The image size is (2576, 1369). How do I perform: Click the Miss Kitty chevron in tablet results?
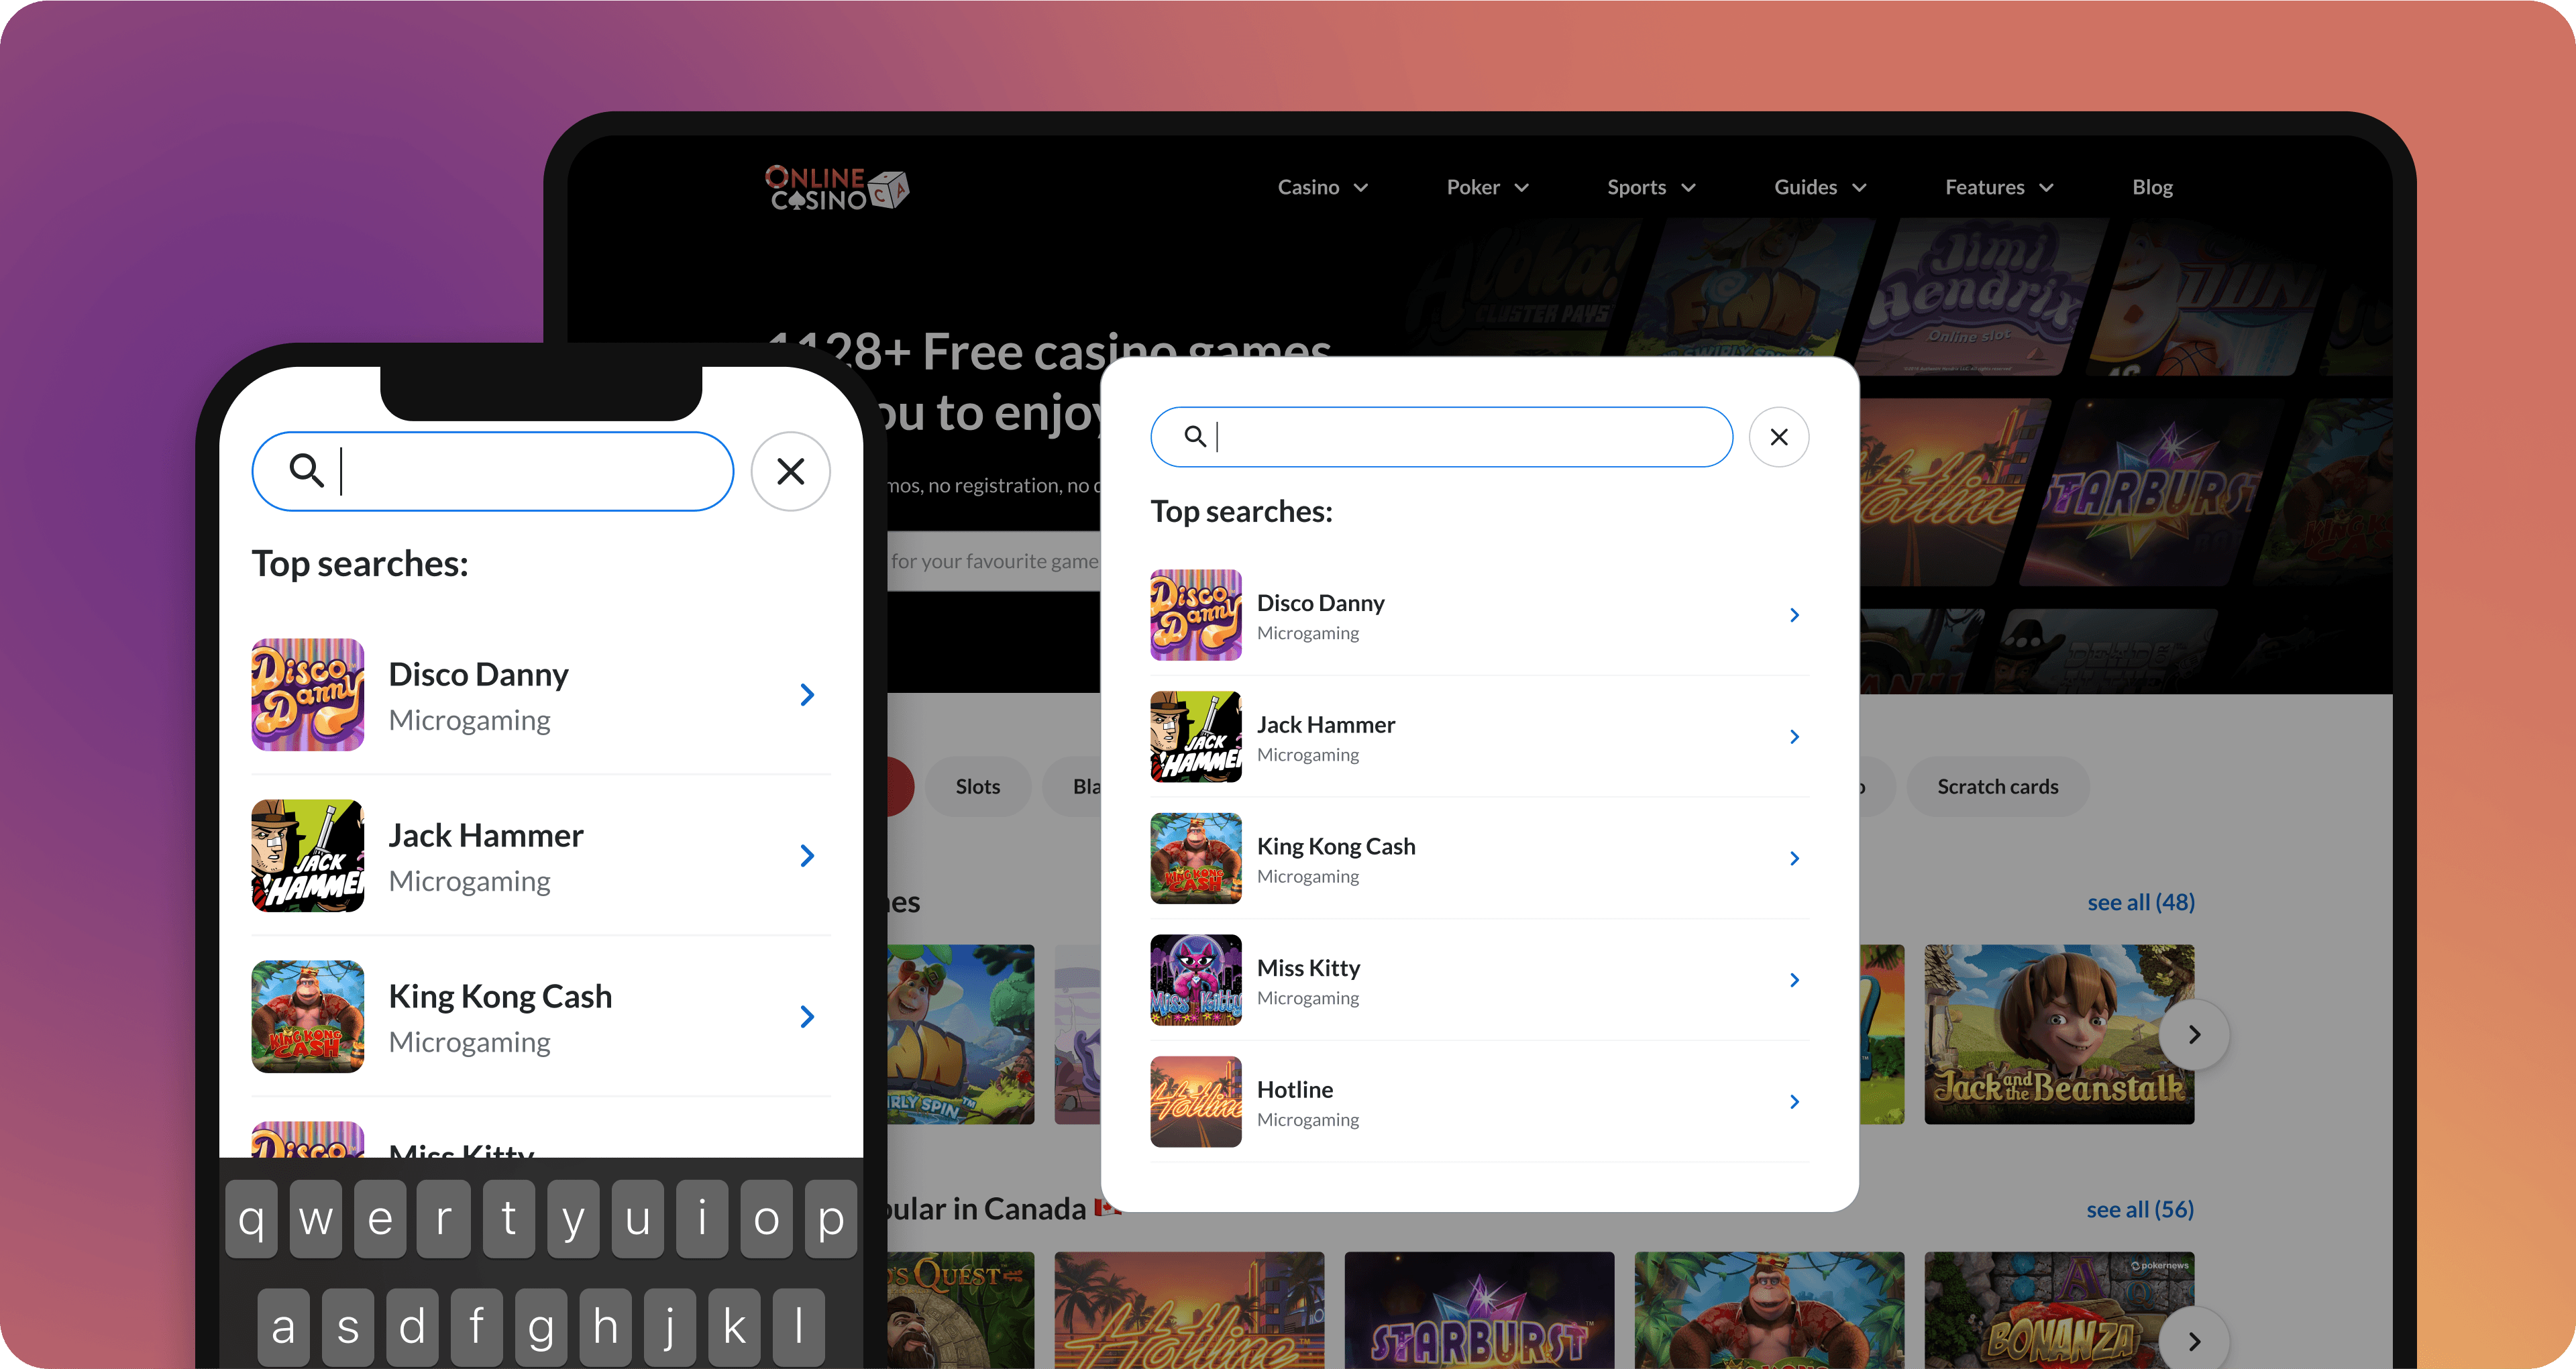pyautogui.click(x=1794, y=980)
